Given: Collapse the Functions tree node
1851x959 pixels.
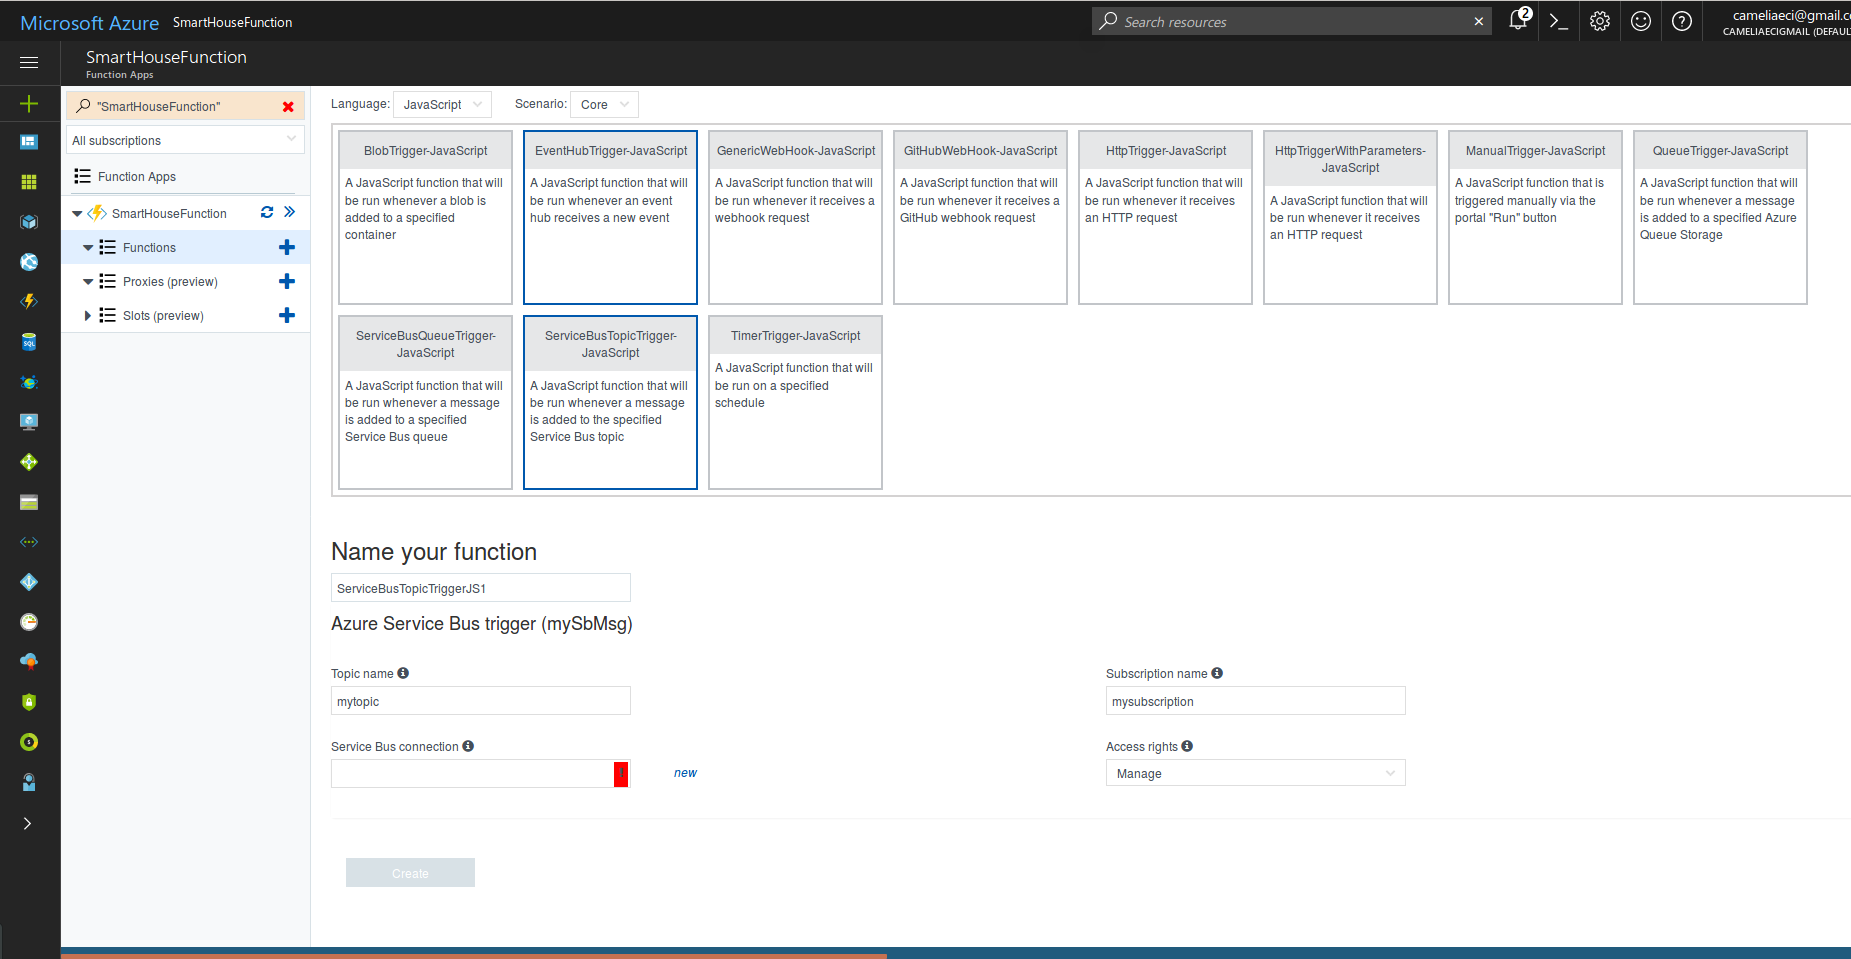Looking at the screenshot, I should [x=88, y=247].
